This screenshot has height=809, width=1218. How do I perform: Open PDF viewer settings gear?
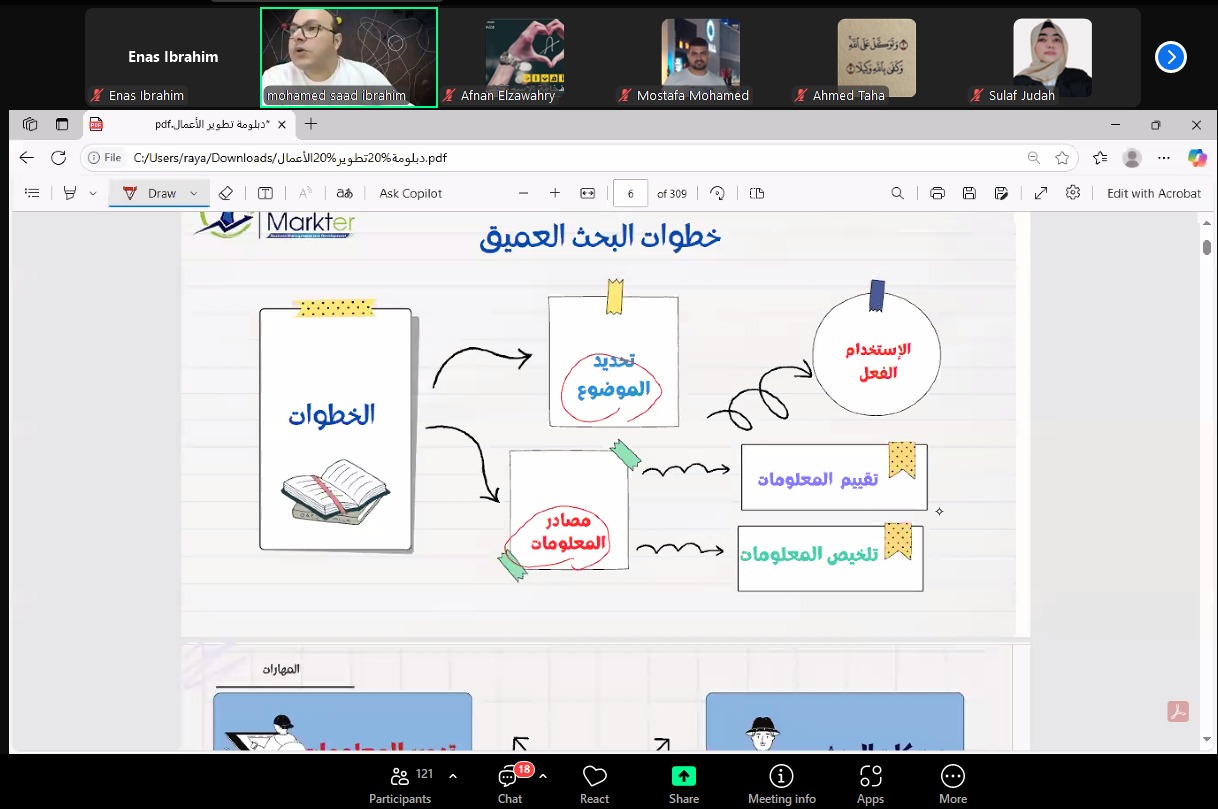coord(1073,193)
